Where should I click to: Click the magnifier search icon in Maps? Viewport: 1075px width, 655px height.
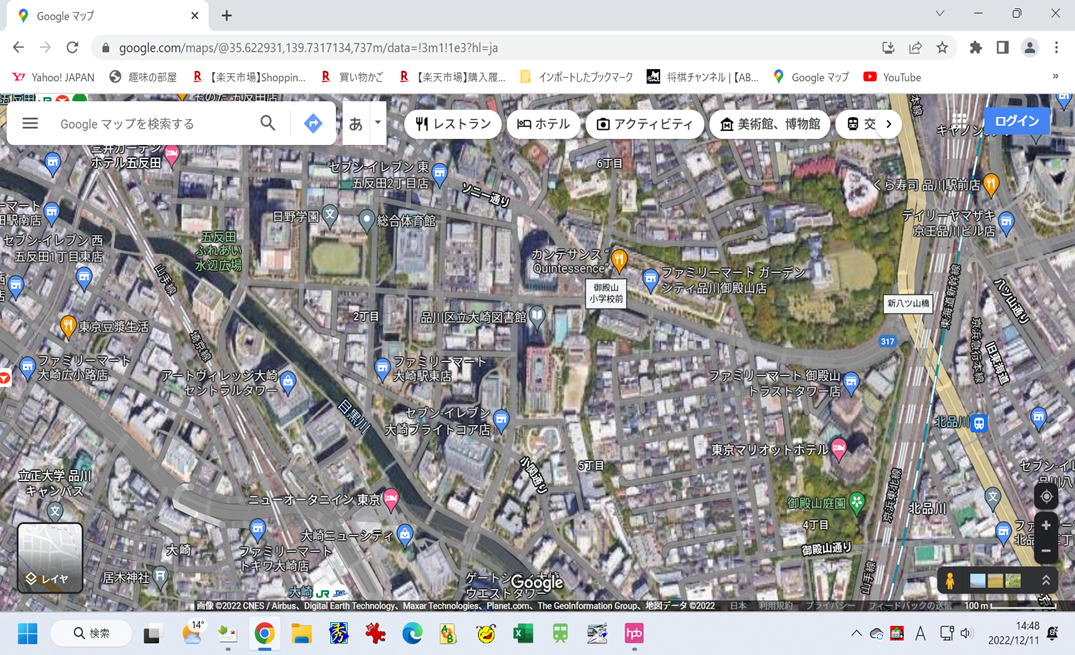(x=267, y=123)
